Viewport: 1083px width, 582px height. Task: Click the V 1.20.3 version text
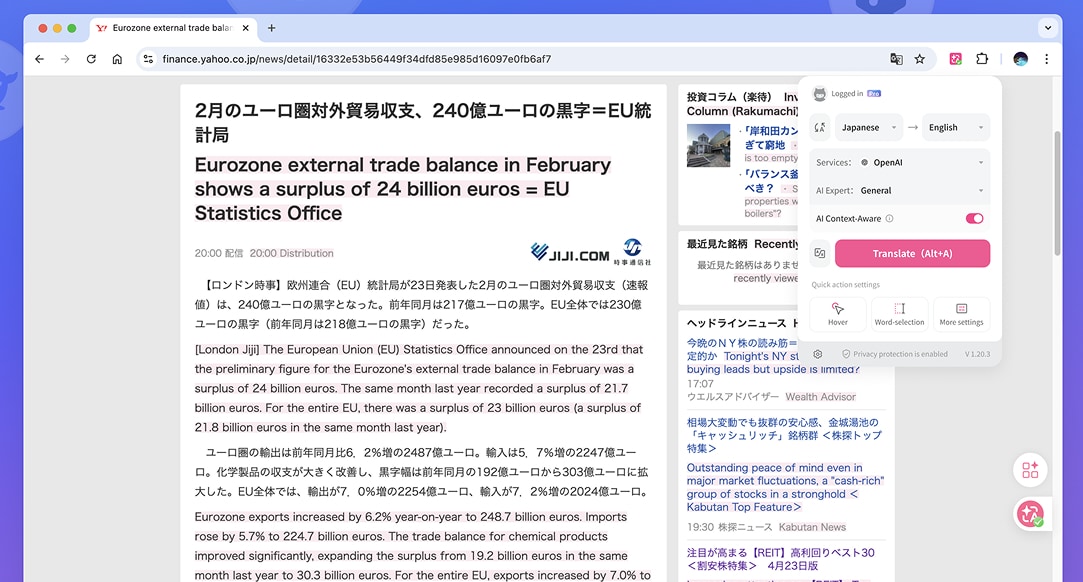point(977,354)
